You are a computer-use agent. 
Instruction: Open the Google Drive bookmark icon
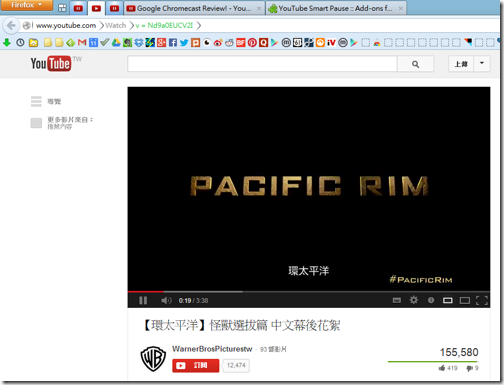pos(116,42)
